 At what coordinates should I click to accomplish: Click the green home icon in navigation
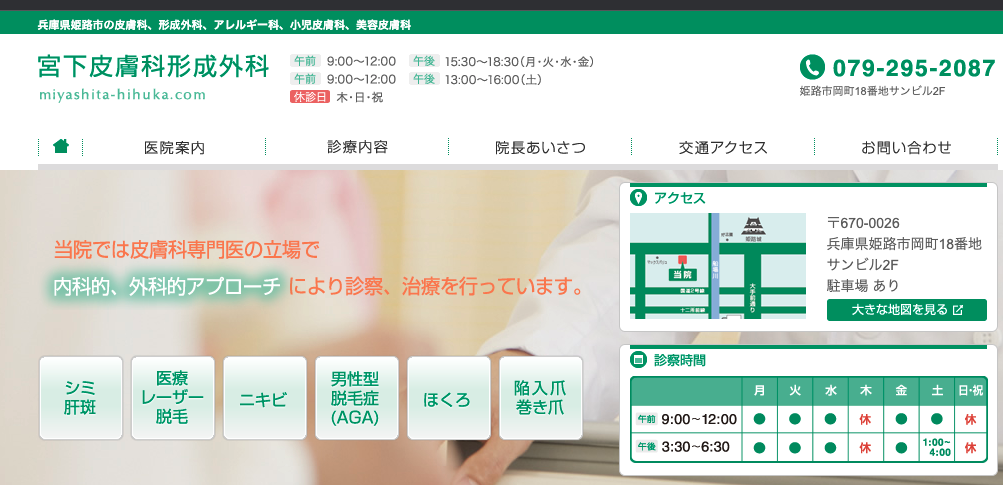(x=61, y=147)
